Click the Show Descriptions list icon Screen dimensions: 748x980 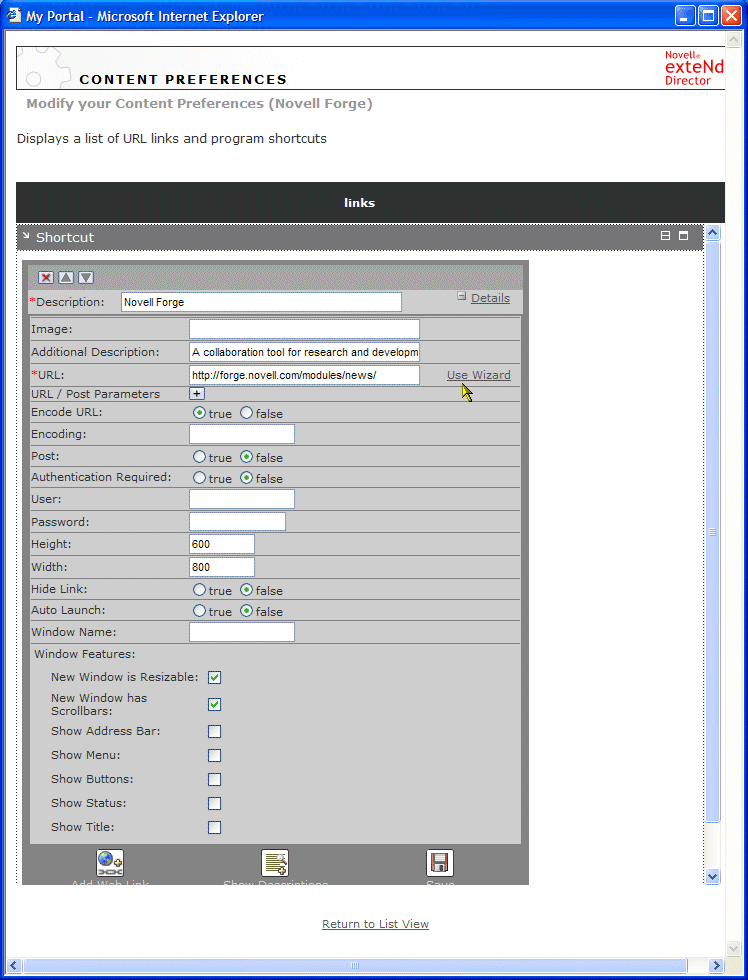(x=275, y=863)
